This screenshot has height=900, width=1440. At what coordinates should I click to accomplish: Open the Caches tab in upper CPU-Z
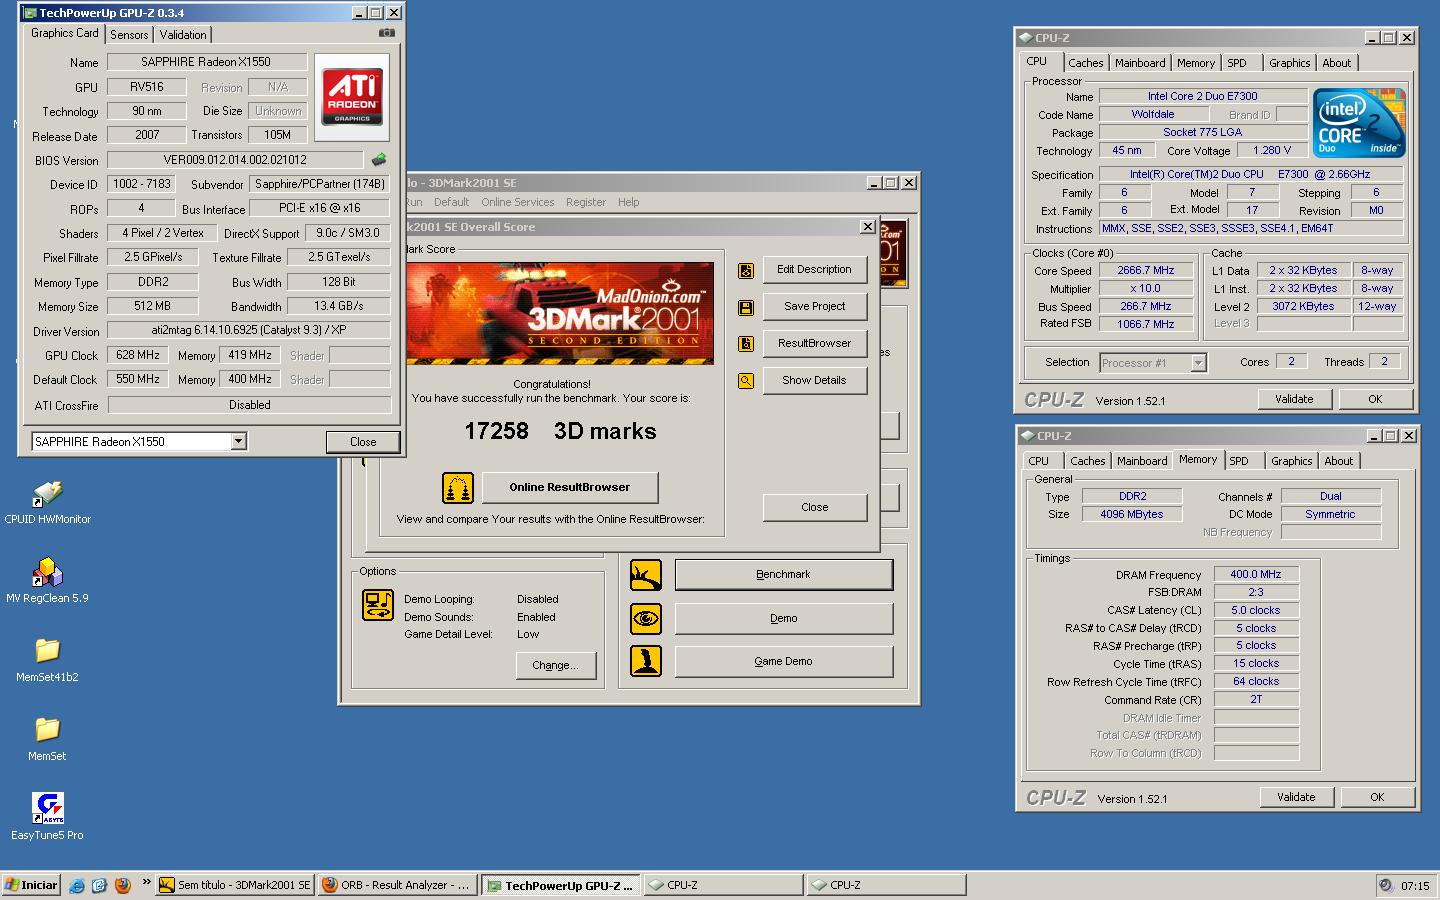click(1085, 63)
